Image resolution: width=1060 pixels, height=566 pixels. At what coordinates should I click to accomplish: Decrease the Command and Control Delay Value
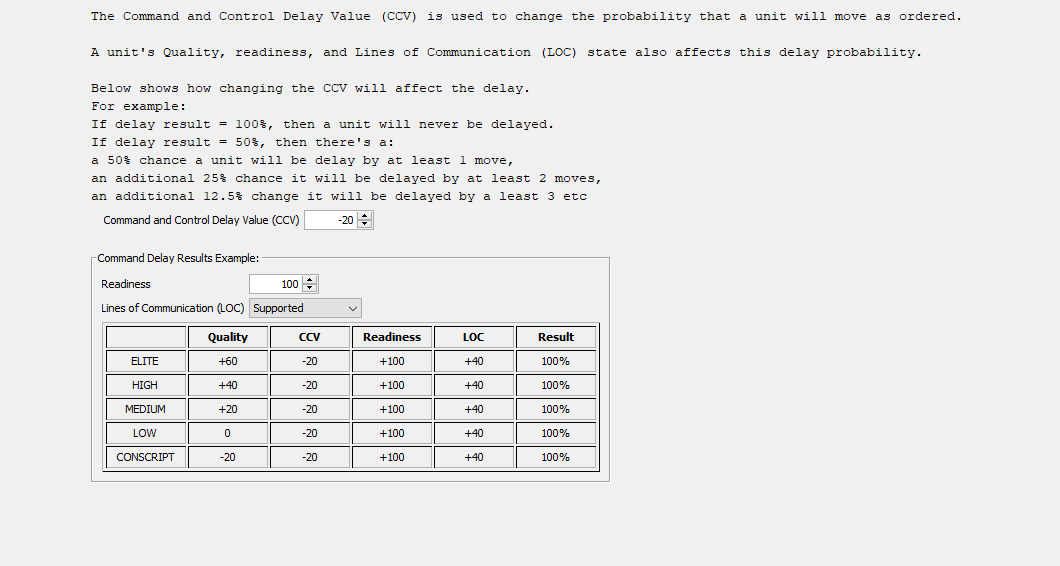tap(364, 224)
